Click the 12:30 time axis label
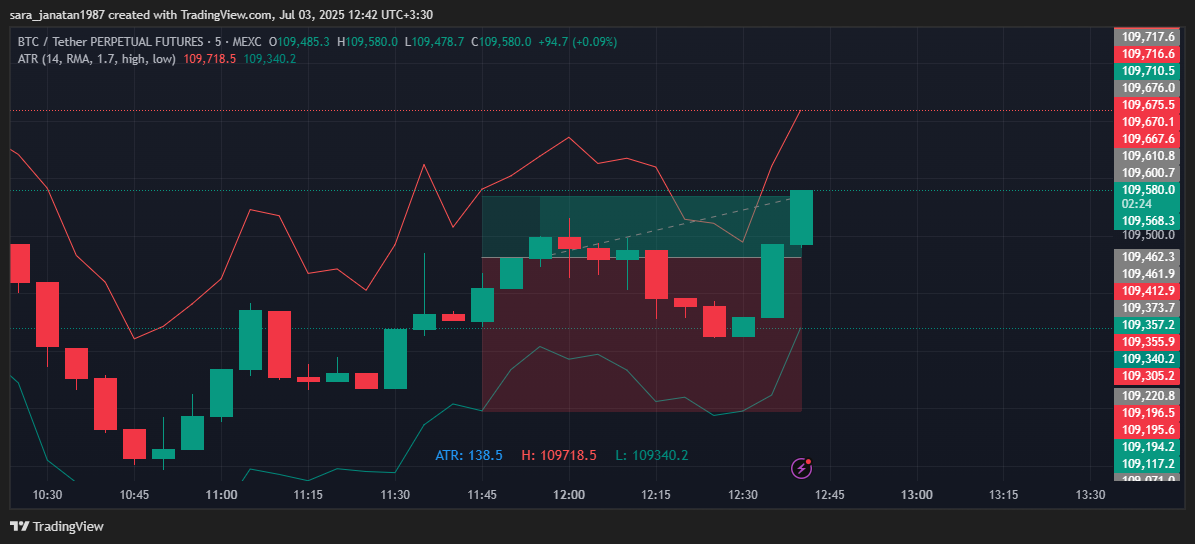The image size is (1195, 544). click(x=742, y=495)
